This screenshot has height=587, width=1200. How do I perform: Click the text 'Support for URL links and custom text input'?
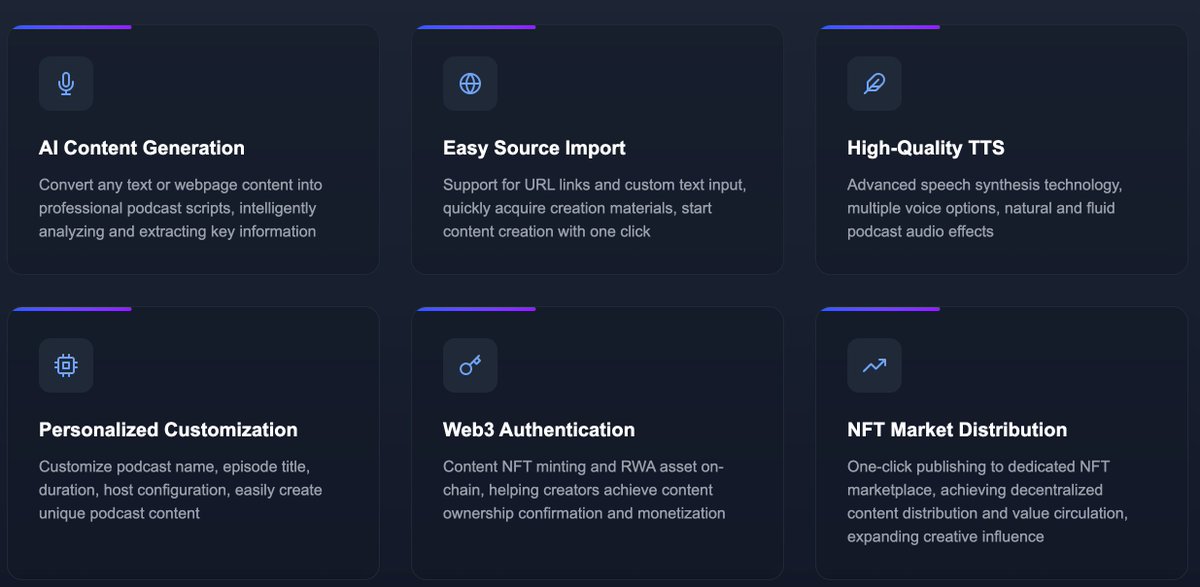click(594, 185)
